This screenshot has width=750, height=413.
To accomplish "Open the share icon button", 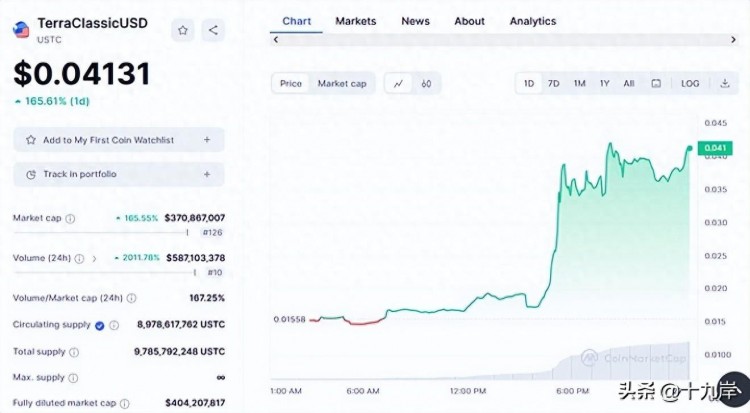I will tap(213, 31).
